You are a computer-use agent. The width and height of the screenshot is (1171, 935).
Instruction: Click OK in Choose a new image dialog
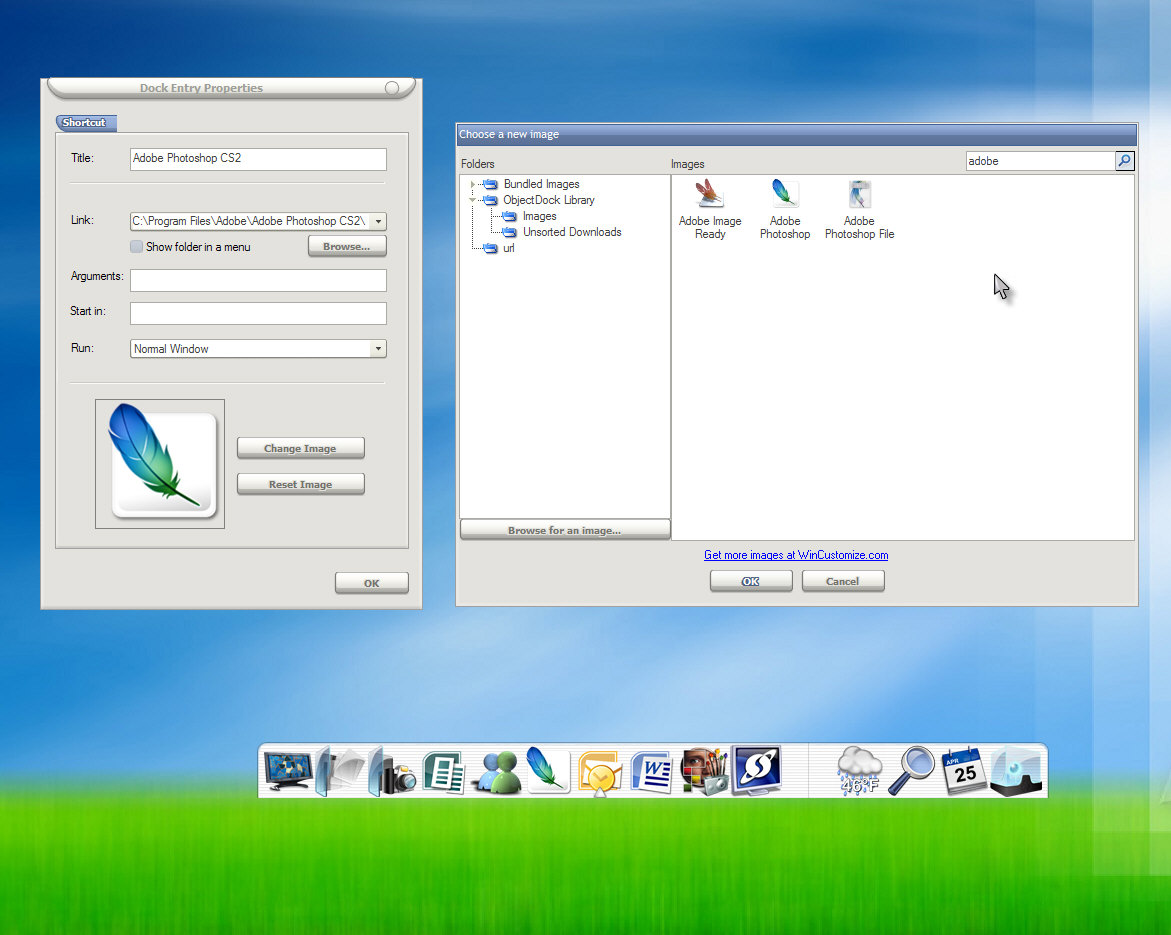[751, 581]
